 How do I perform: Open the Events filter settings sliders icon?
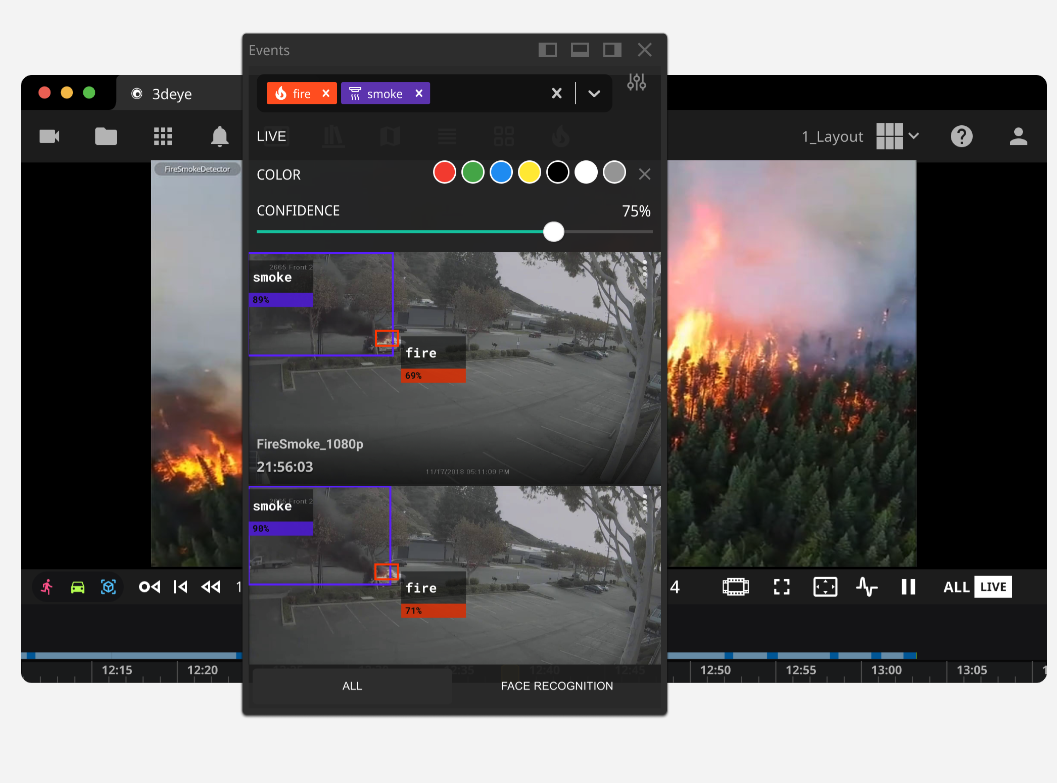click(636, 82)
